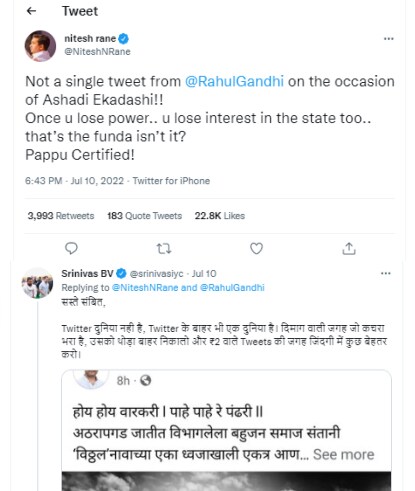View the 22.8K Likes list

[x=220, y=216]
